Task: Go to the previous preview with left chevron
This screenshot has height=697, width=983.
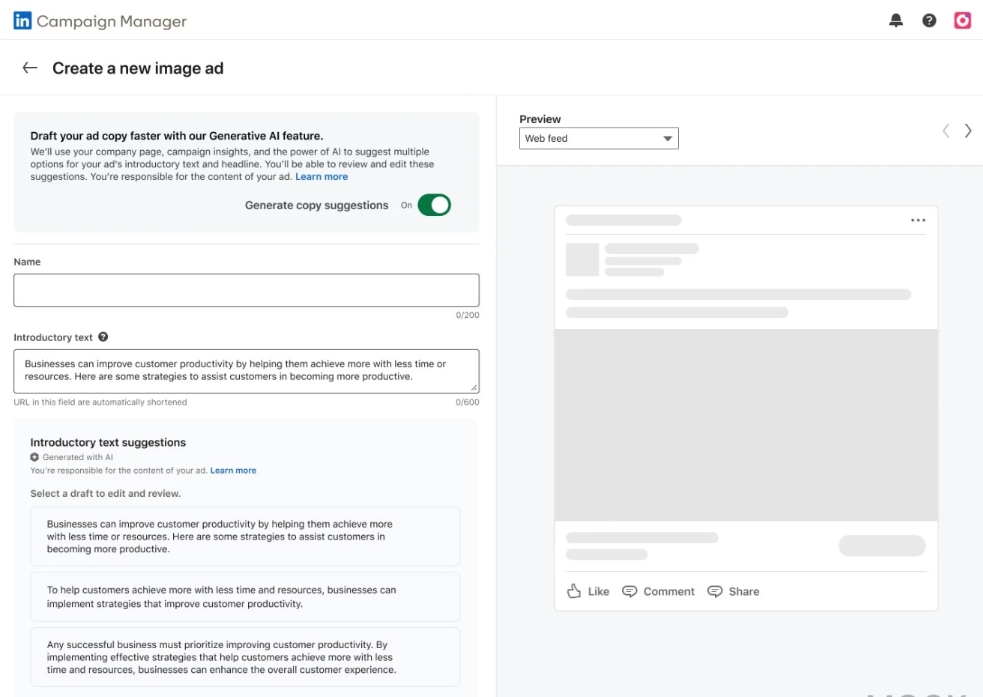Action: [946, 130]
